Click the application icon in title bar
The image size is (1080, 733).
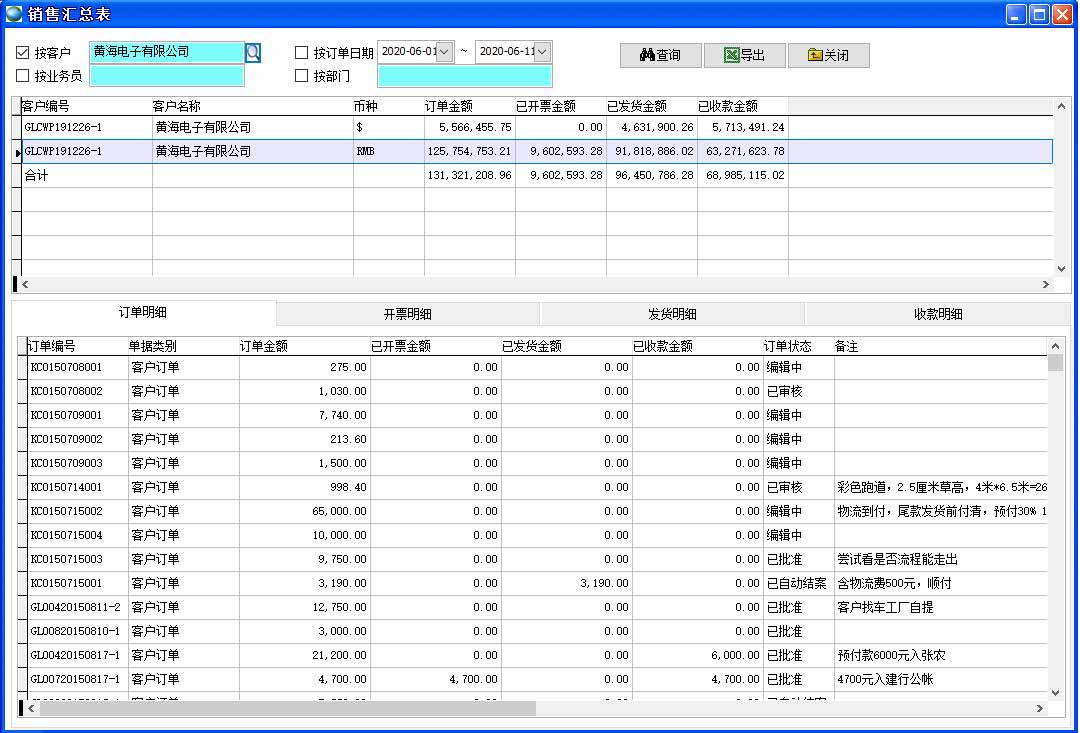[x=15, y=14]
